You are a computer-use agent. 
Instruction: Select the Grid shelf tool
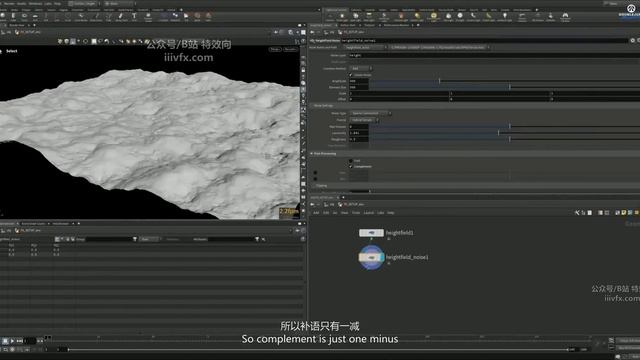[35, 16]
